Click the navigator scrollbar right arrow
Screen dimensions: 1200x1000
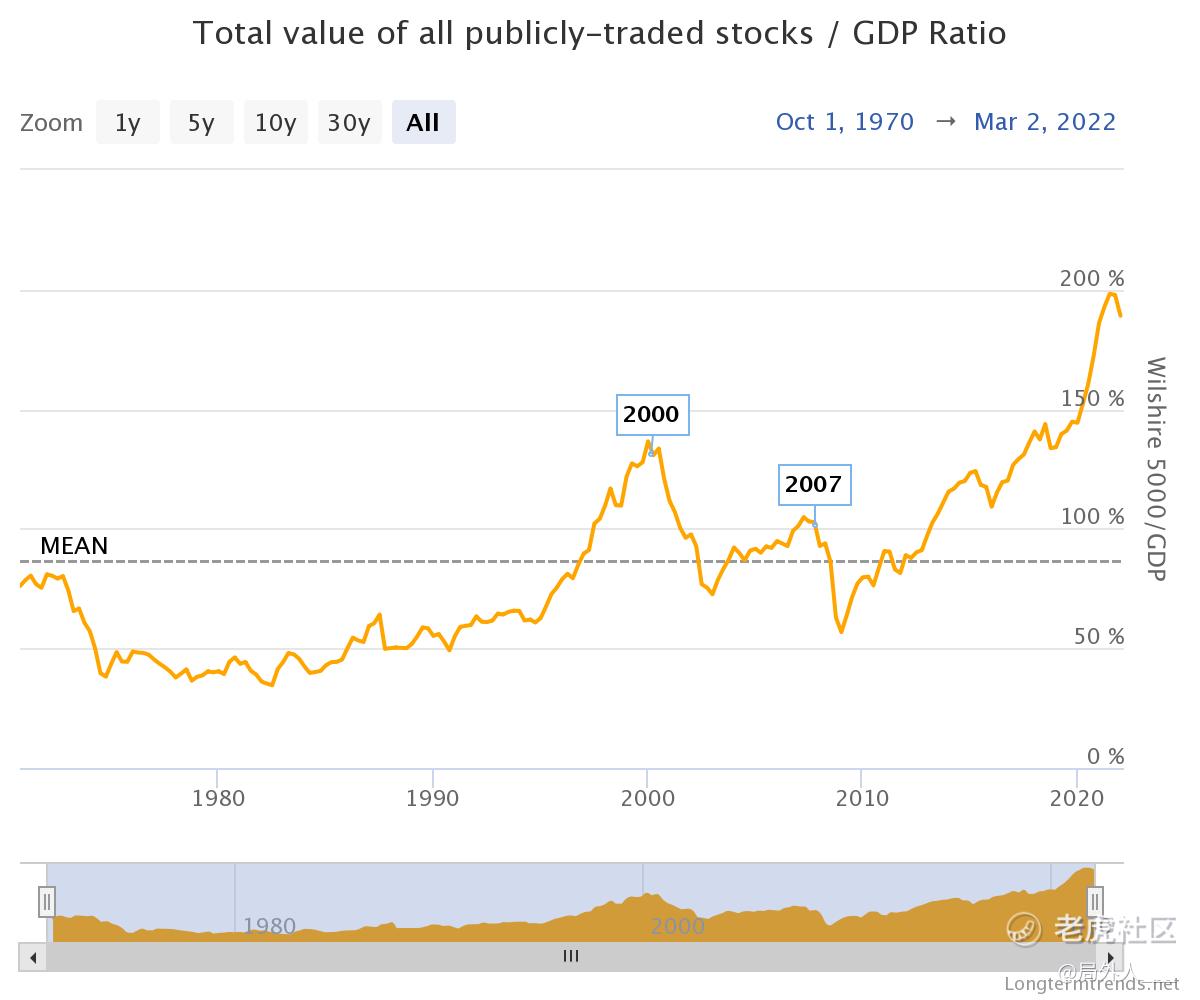(x=1110, y=957)
